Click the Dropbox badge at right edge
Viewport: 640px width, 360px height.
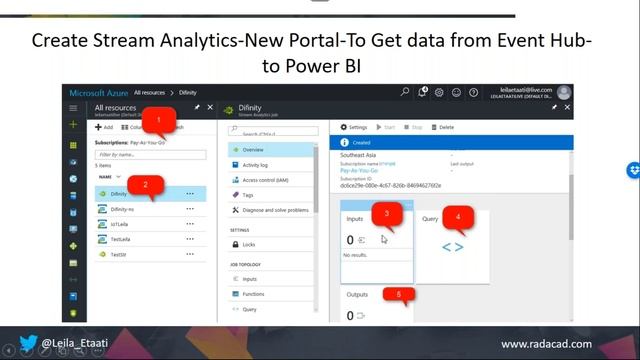(x=633, y=170)
